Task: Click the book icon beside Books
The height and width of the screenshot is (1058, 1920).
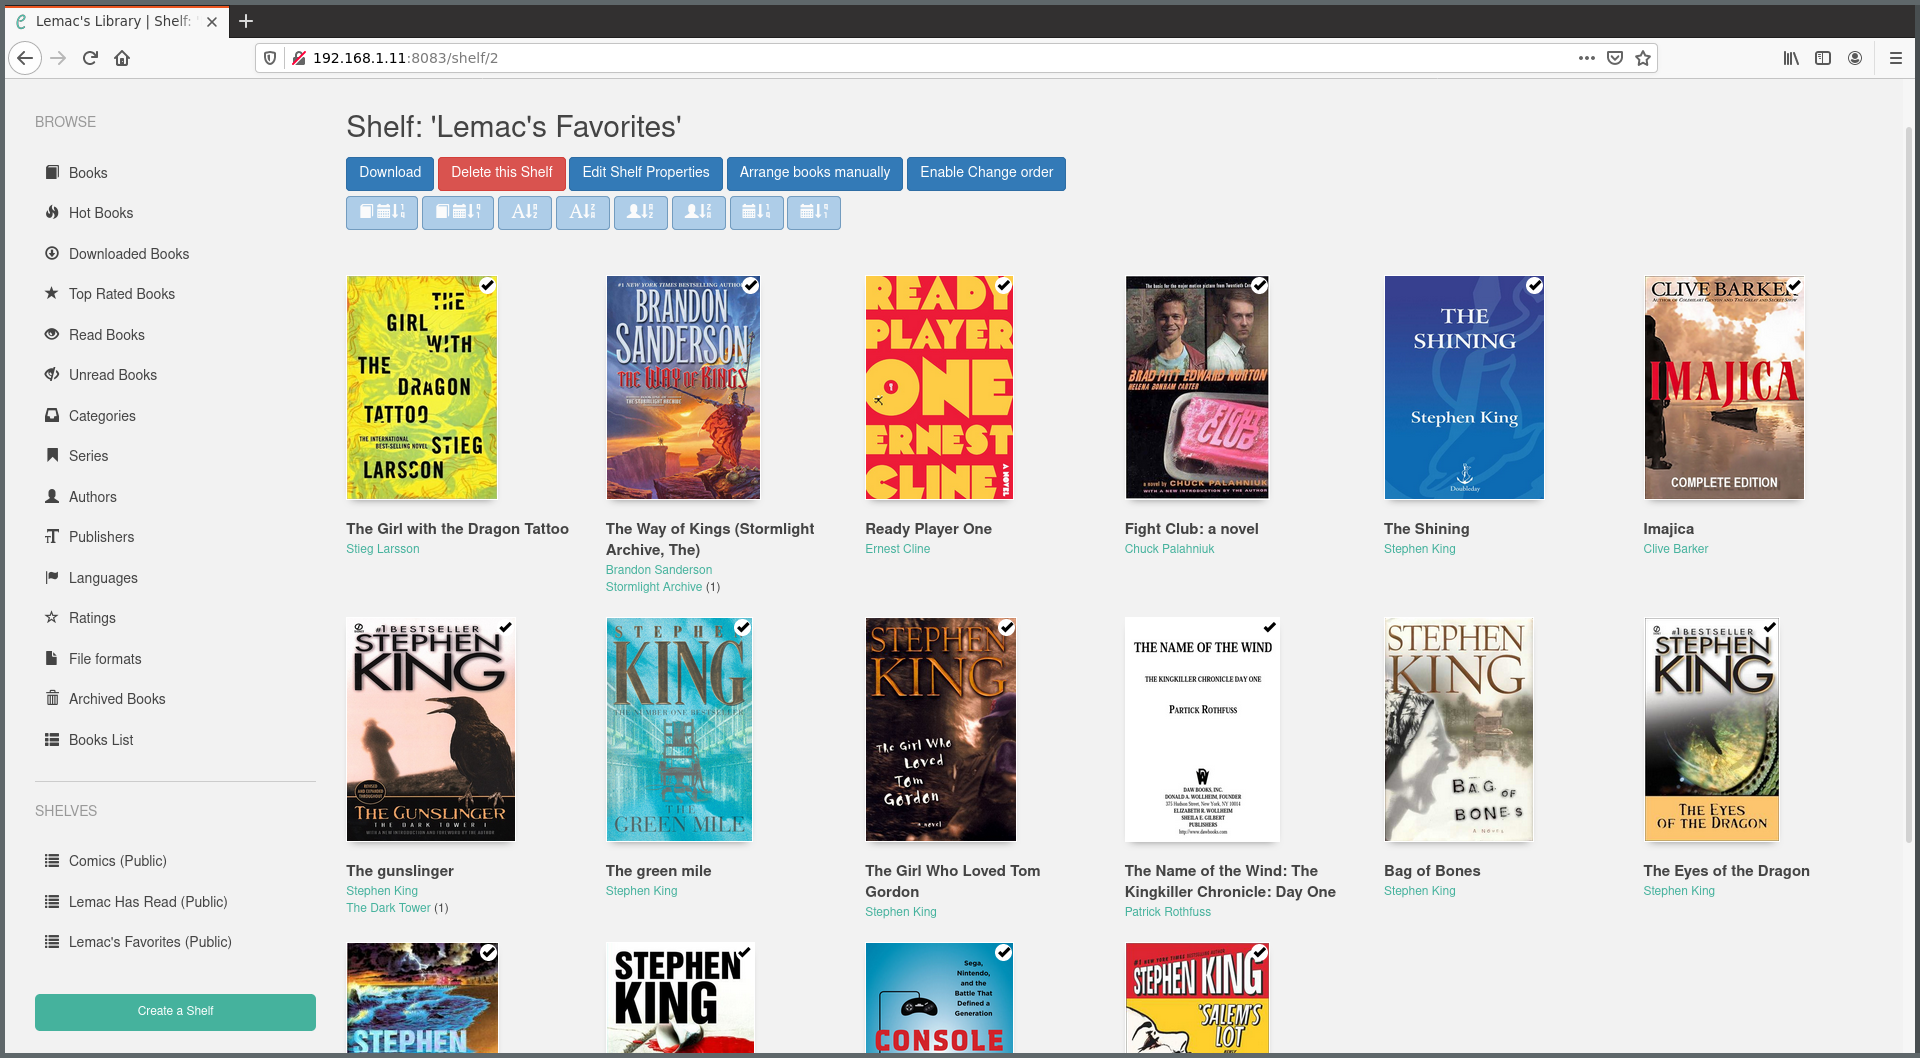Action: (x=52, y=172)
